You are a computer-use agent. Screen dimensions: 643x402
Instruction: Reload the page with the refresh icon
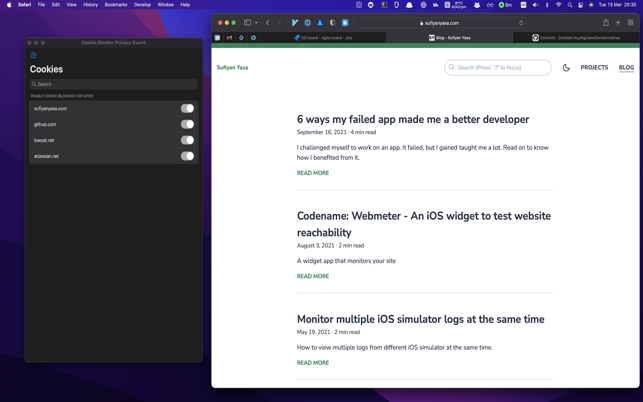[521, 23]
